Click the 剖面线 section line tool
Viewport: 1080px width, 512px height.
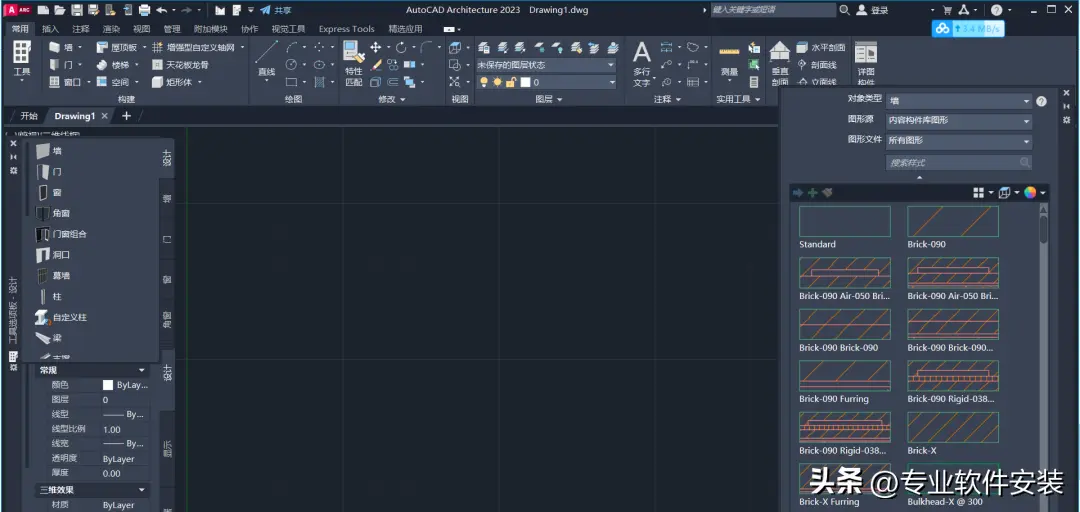coord(817,65)
